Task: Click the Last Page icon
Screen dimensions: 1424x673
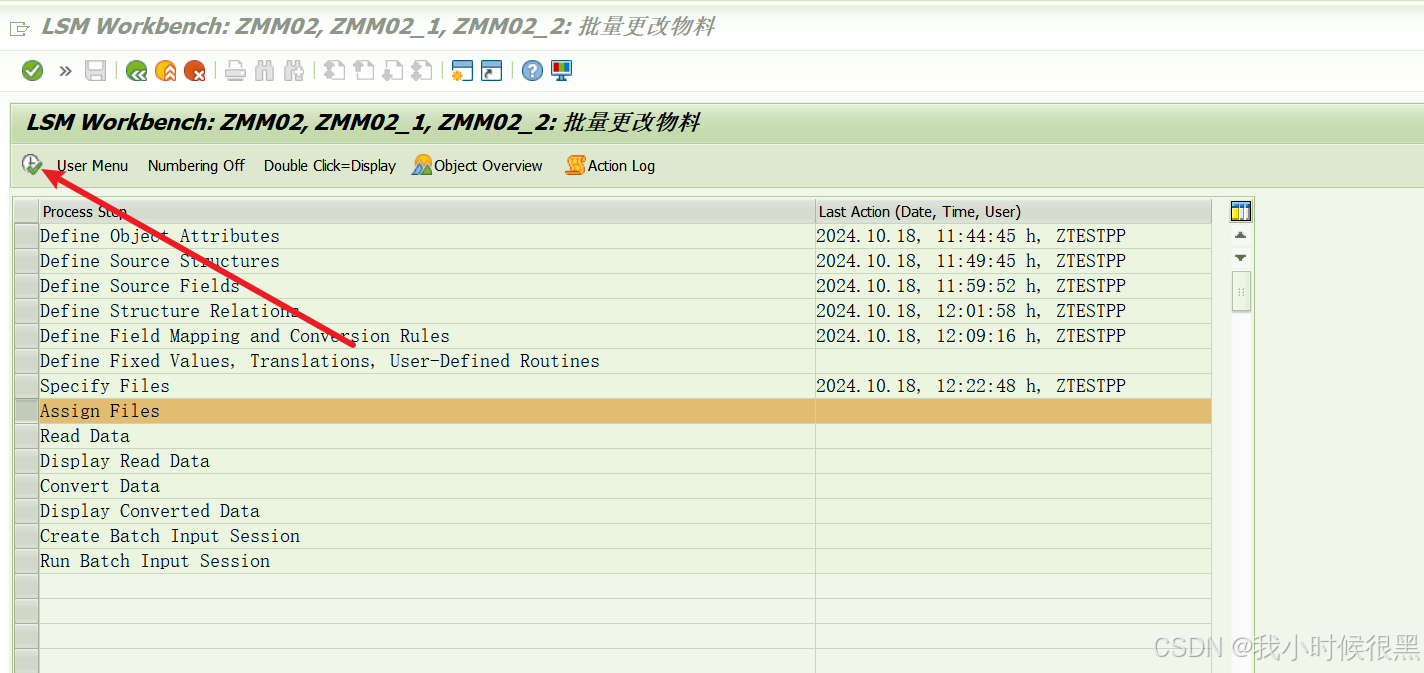Action: (421, 70)
